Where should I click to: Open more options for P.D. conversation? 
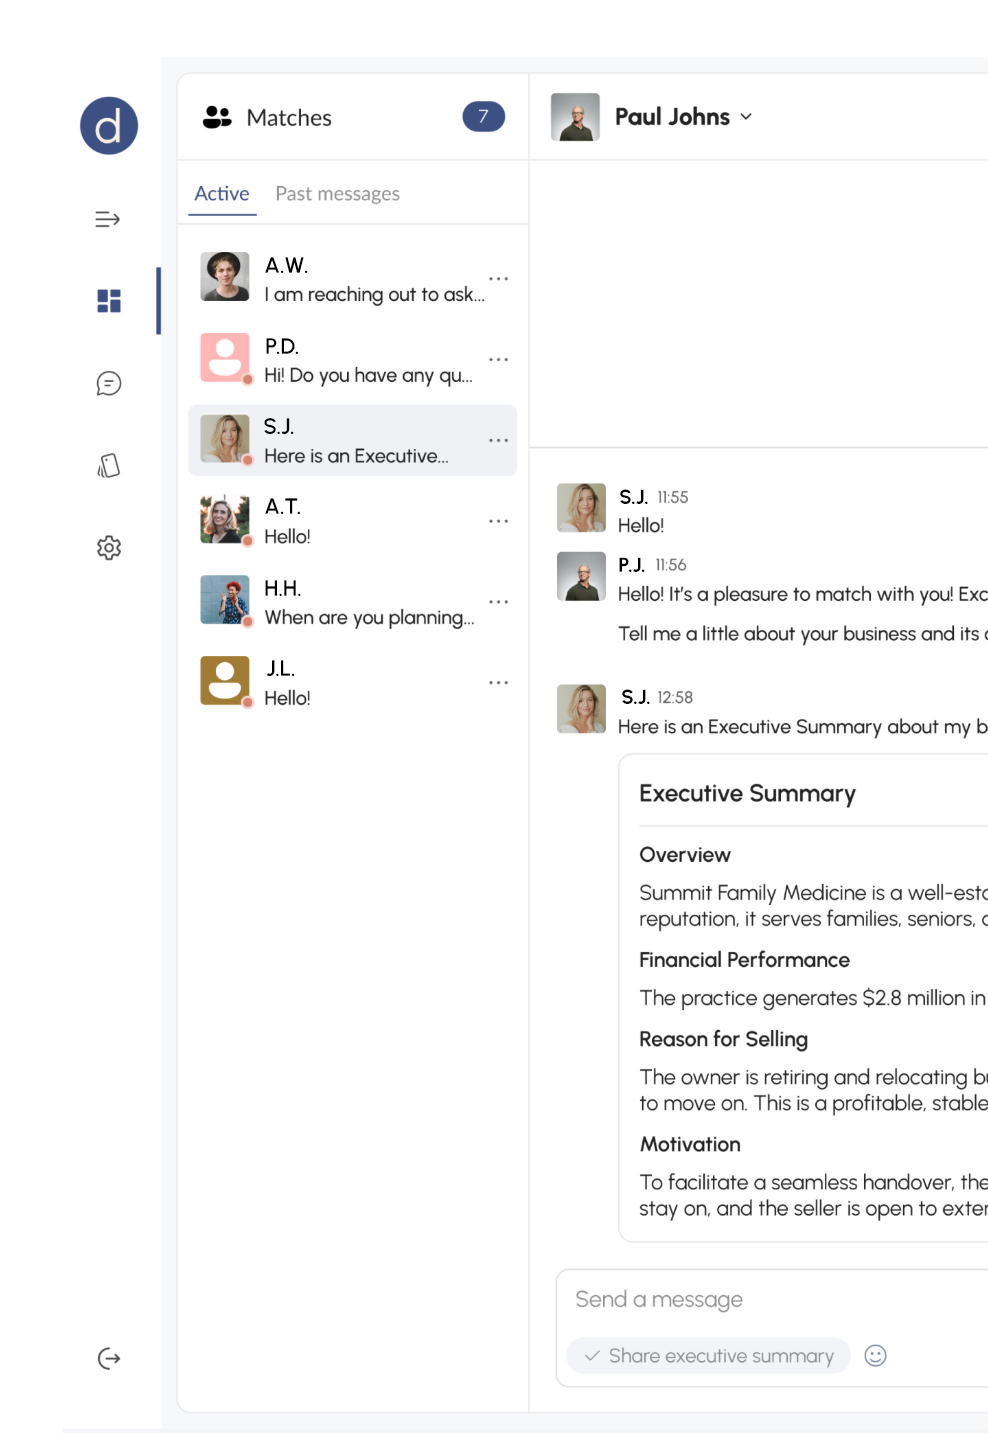(498, 360)
